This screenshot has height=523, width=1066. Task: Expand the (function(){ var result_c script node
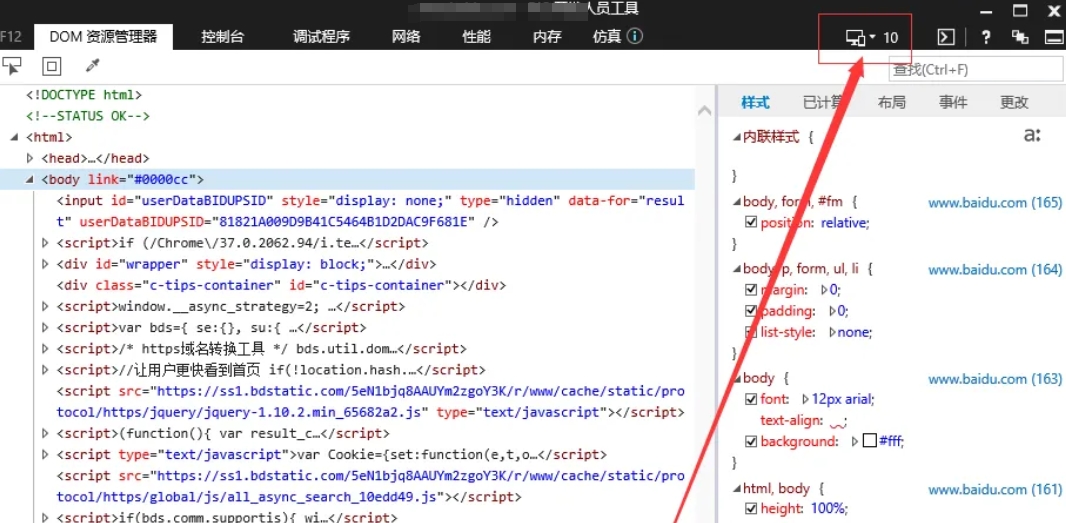point(46,433)
